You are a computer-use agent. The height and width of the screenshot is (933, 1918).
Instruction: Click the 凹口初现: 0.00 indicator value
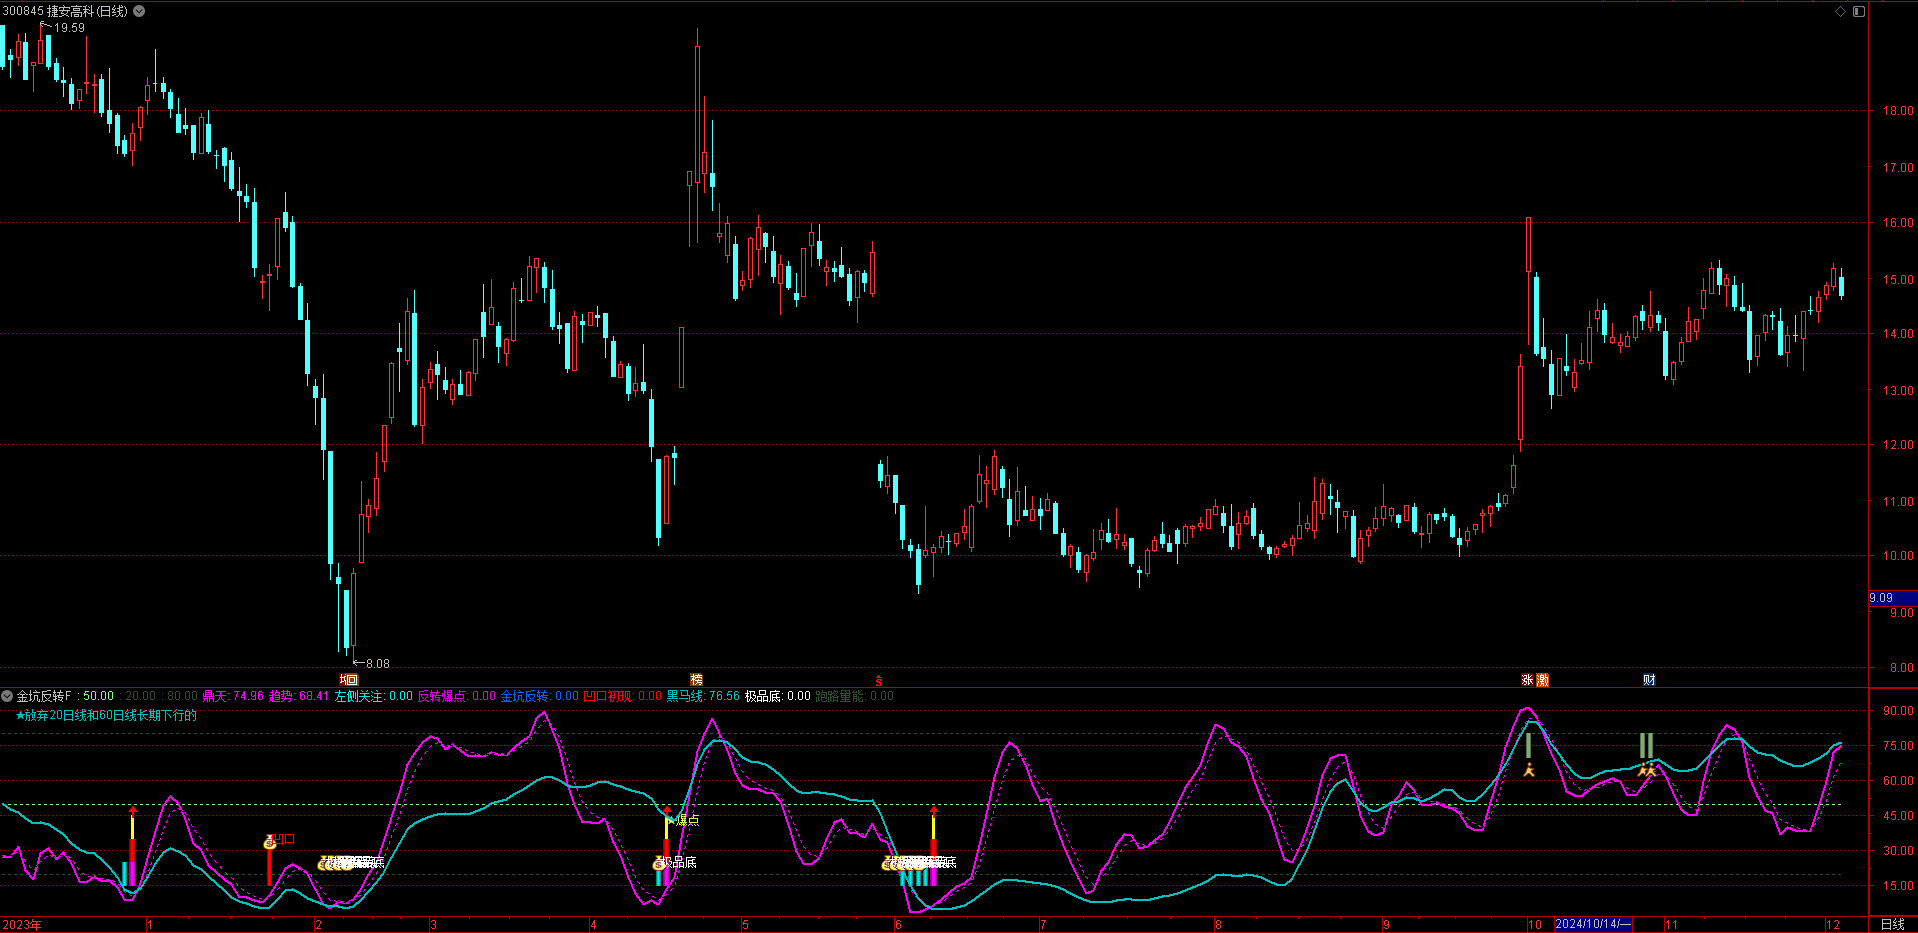(622, 696)
